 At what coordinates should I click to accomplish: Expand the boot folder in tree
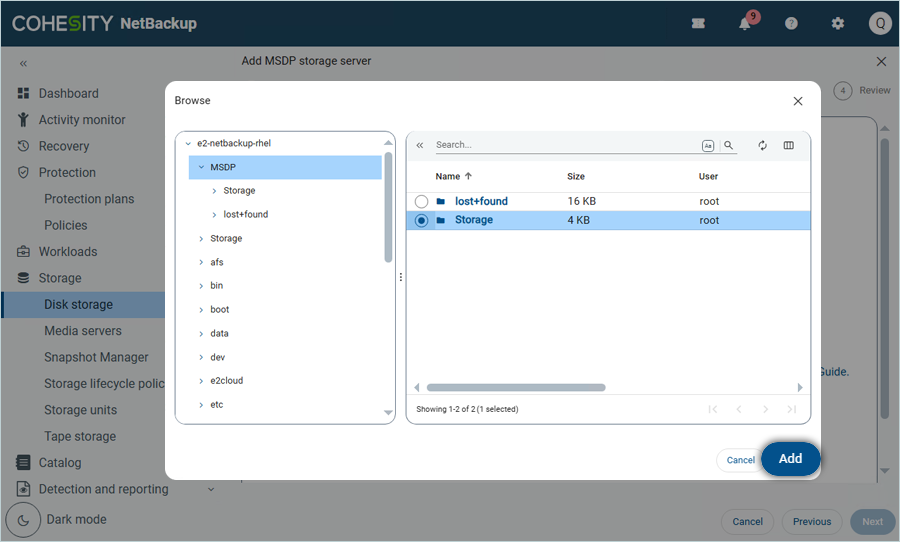click(x=201, y=310)
